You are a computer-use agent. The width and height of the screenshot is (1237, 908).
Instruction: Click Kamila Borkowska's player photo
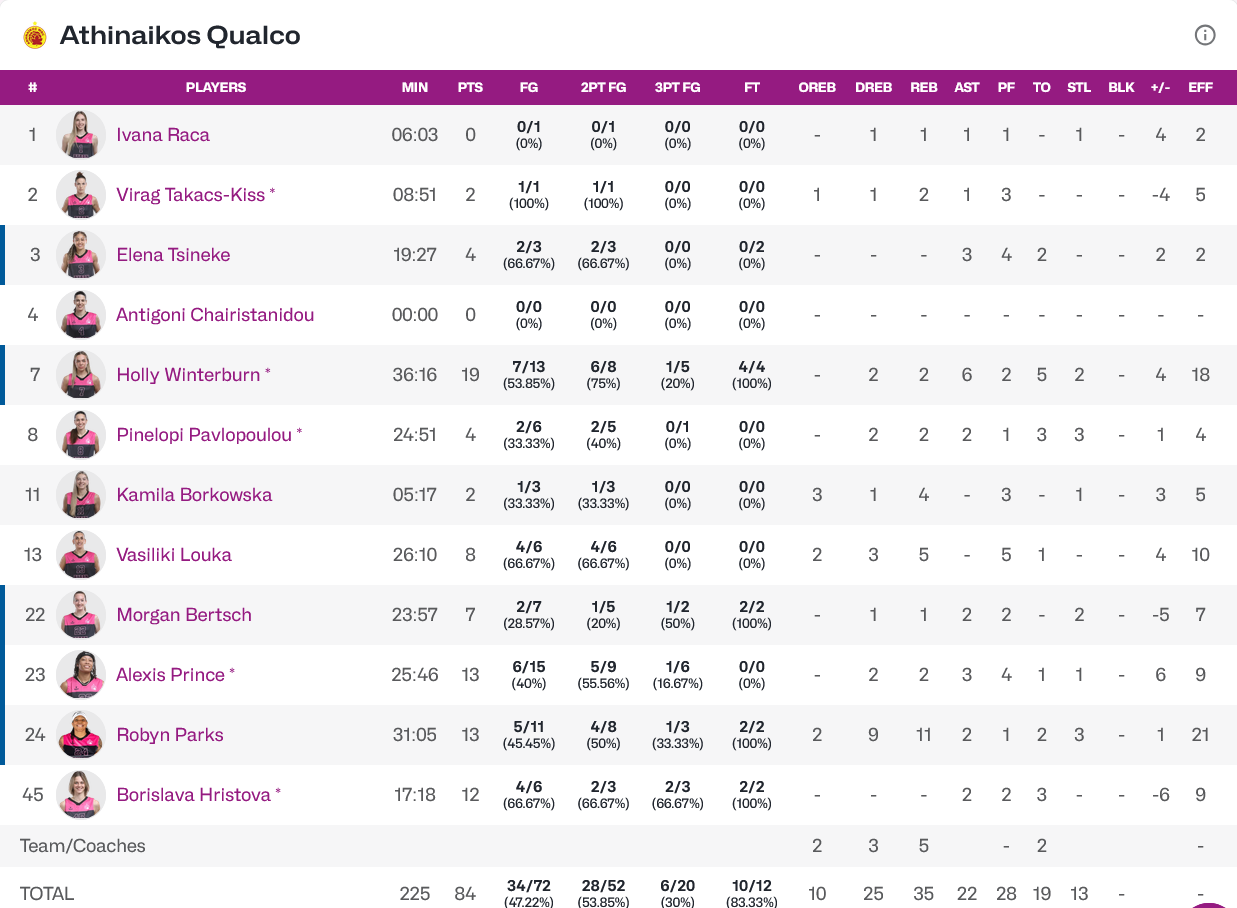[81, 495]
